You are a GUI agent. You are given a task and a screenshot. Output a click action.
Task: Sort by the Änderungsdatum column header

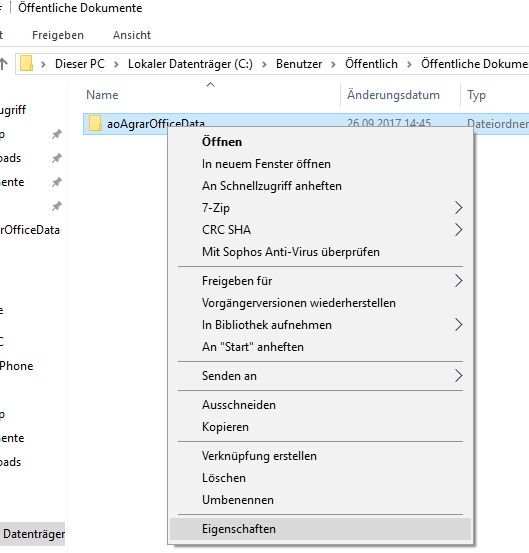[x=393, y=95]
